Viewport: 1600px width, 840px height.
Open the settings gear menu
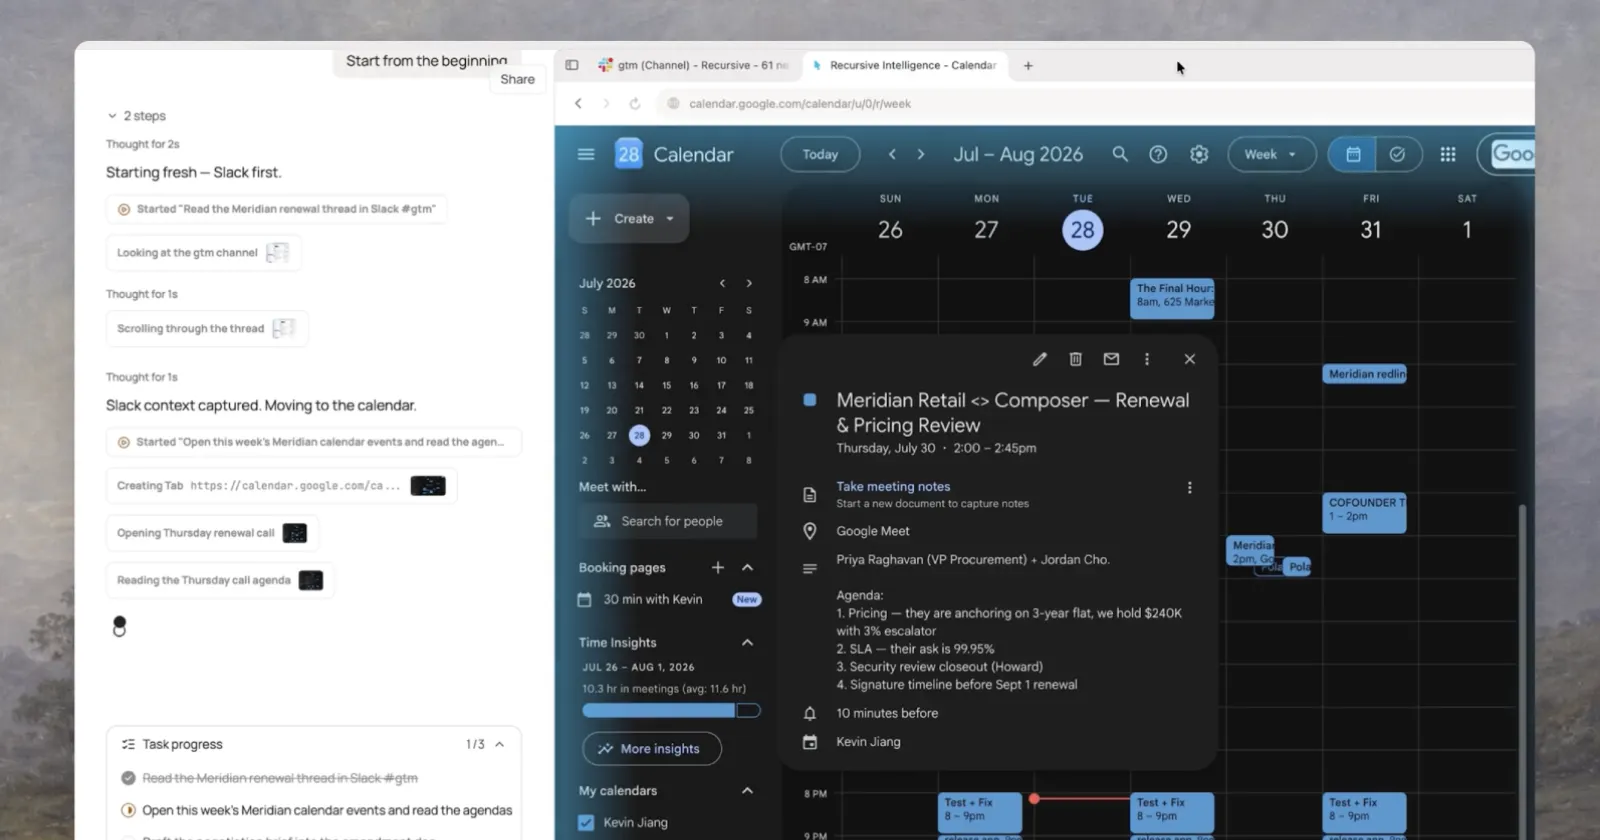[x=1199, y=154]
